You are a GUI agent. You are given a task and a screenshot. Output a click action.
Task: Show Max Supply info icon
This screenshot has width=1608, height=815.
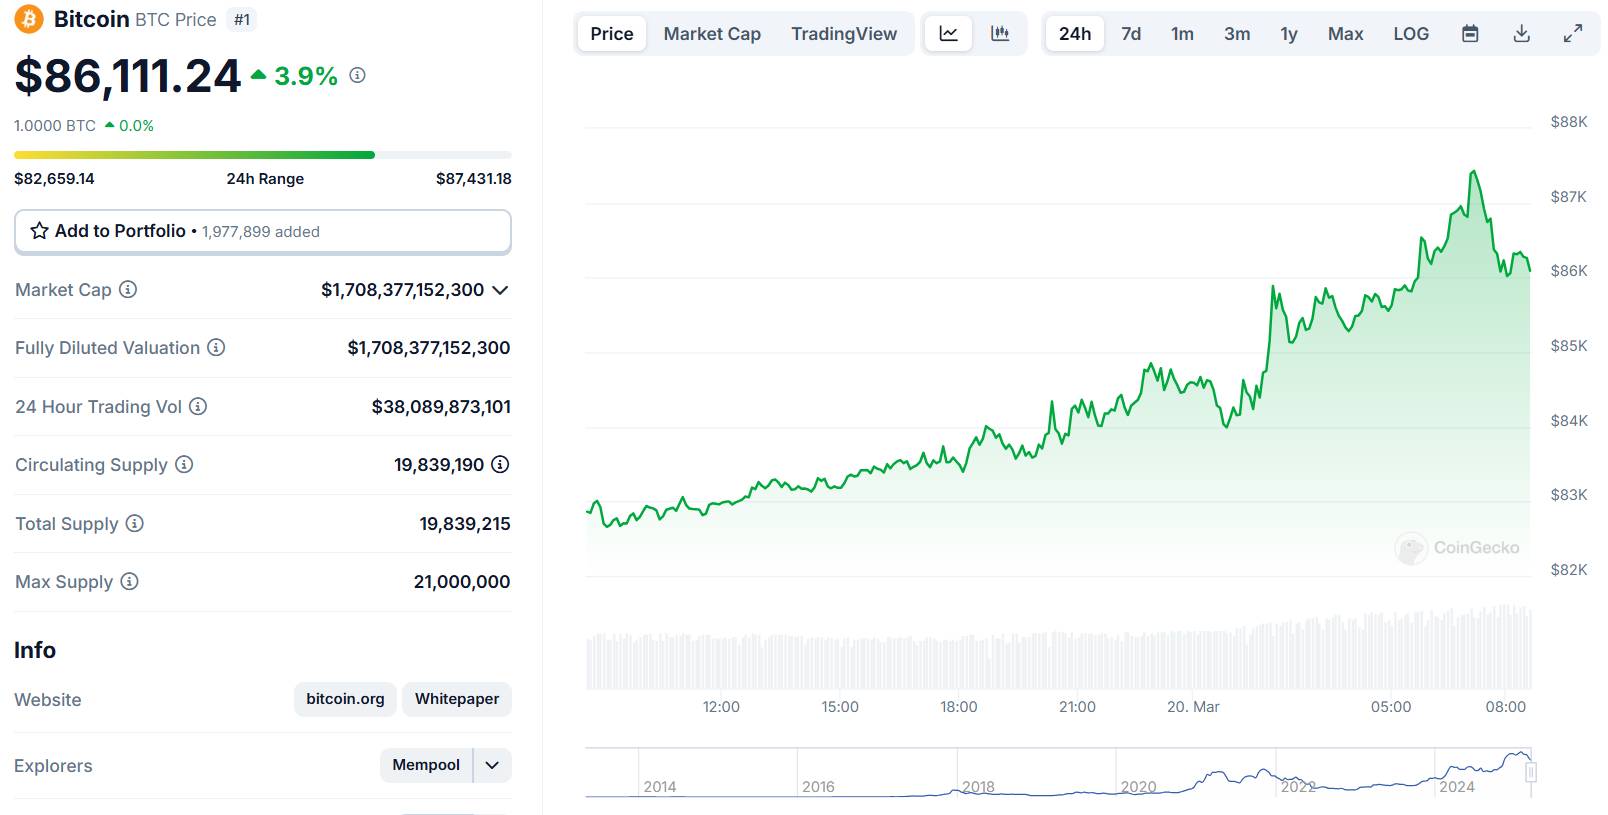click(x=129, y=581)
